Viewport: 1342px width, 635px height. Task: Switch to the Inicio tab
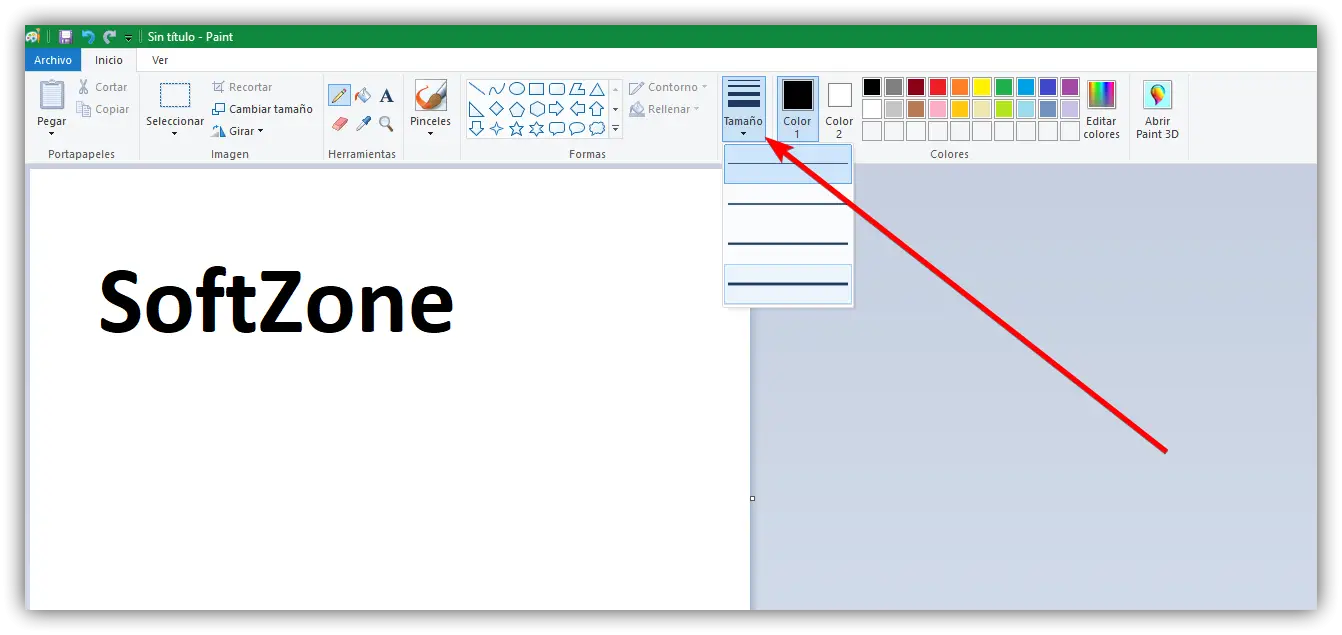coord(109,60)
